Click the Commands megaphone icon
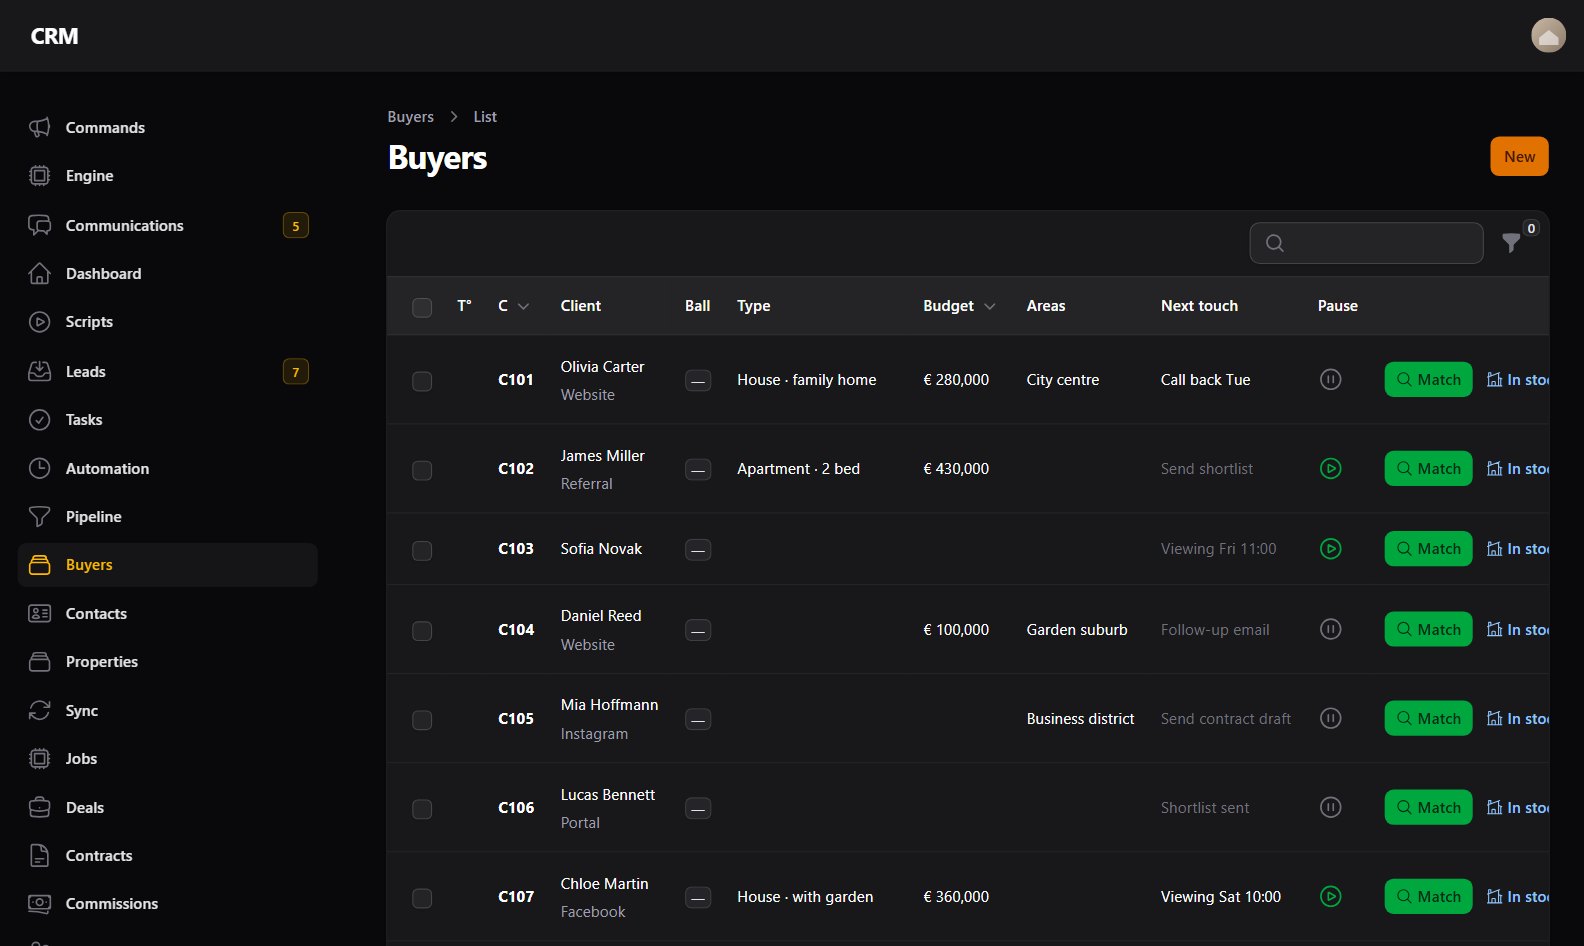Image resolution: width=1584 pixels, height=946 pixels. tap(39, 127)
